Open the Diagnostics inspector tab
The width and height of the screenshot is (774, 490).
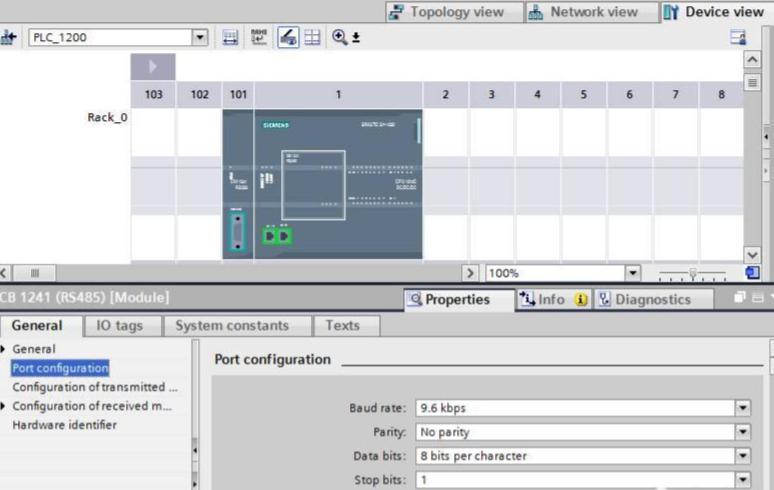tap(653, 300)
